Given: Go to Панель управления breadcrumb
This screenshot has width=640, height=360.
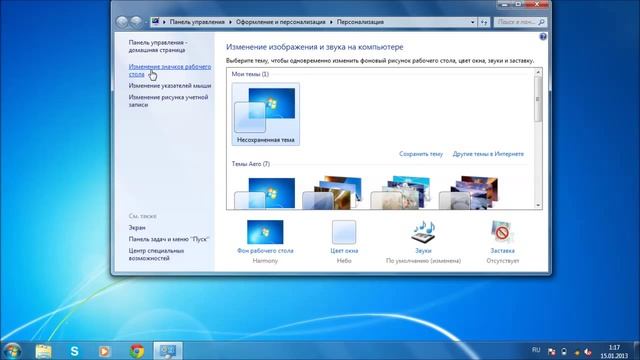Looking at the screenshot, I should click(197, 22).
